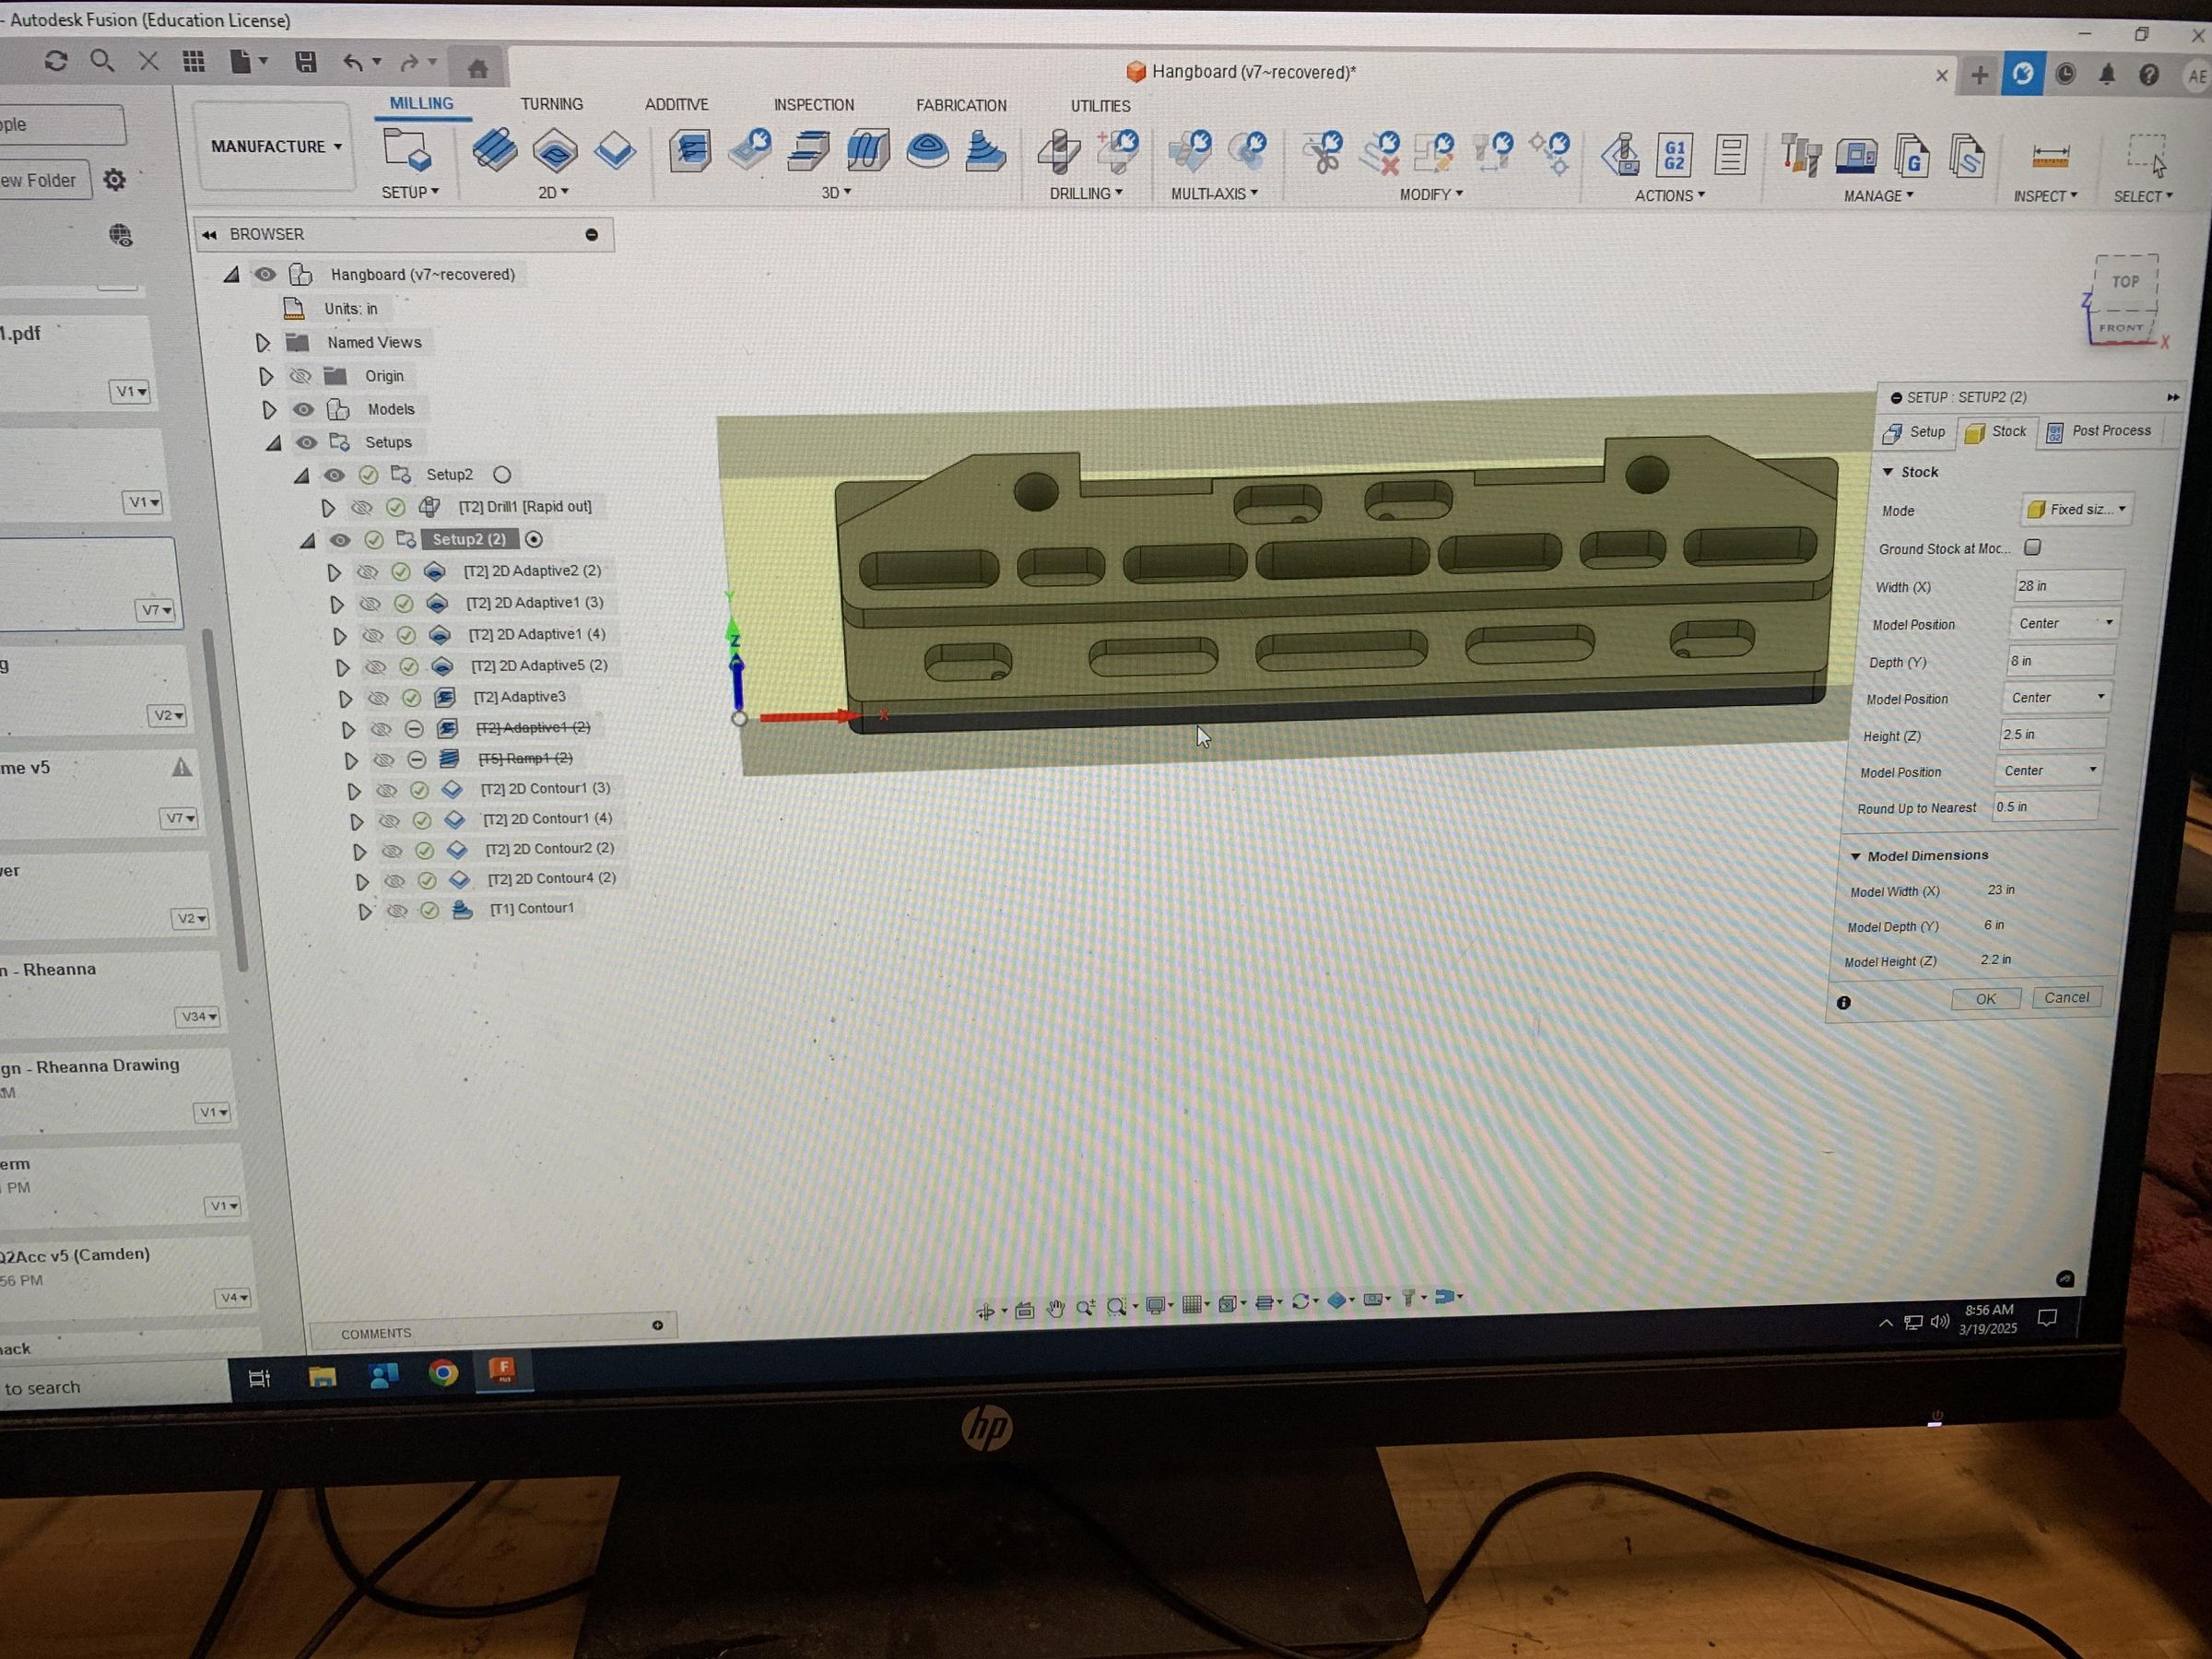Expand the Named Views folder

pos(262,343)
